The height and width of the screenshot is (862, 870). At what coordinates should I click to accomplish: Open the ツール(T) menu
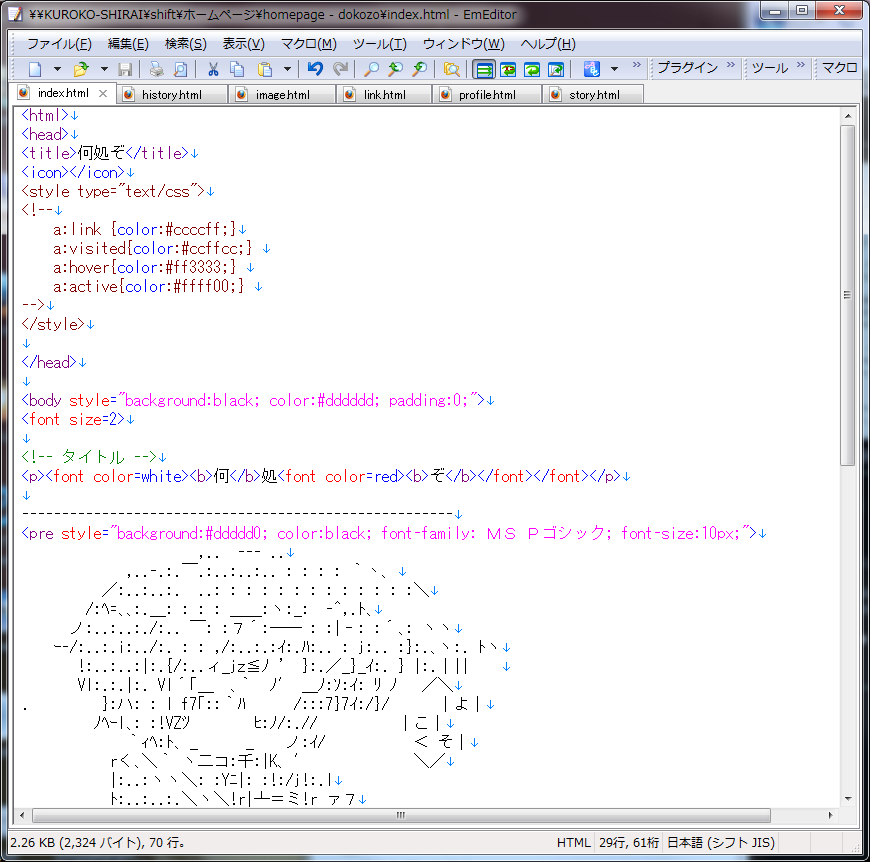point(380,44)
